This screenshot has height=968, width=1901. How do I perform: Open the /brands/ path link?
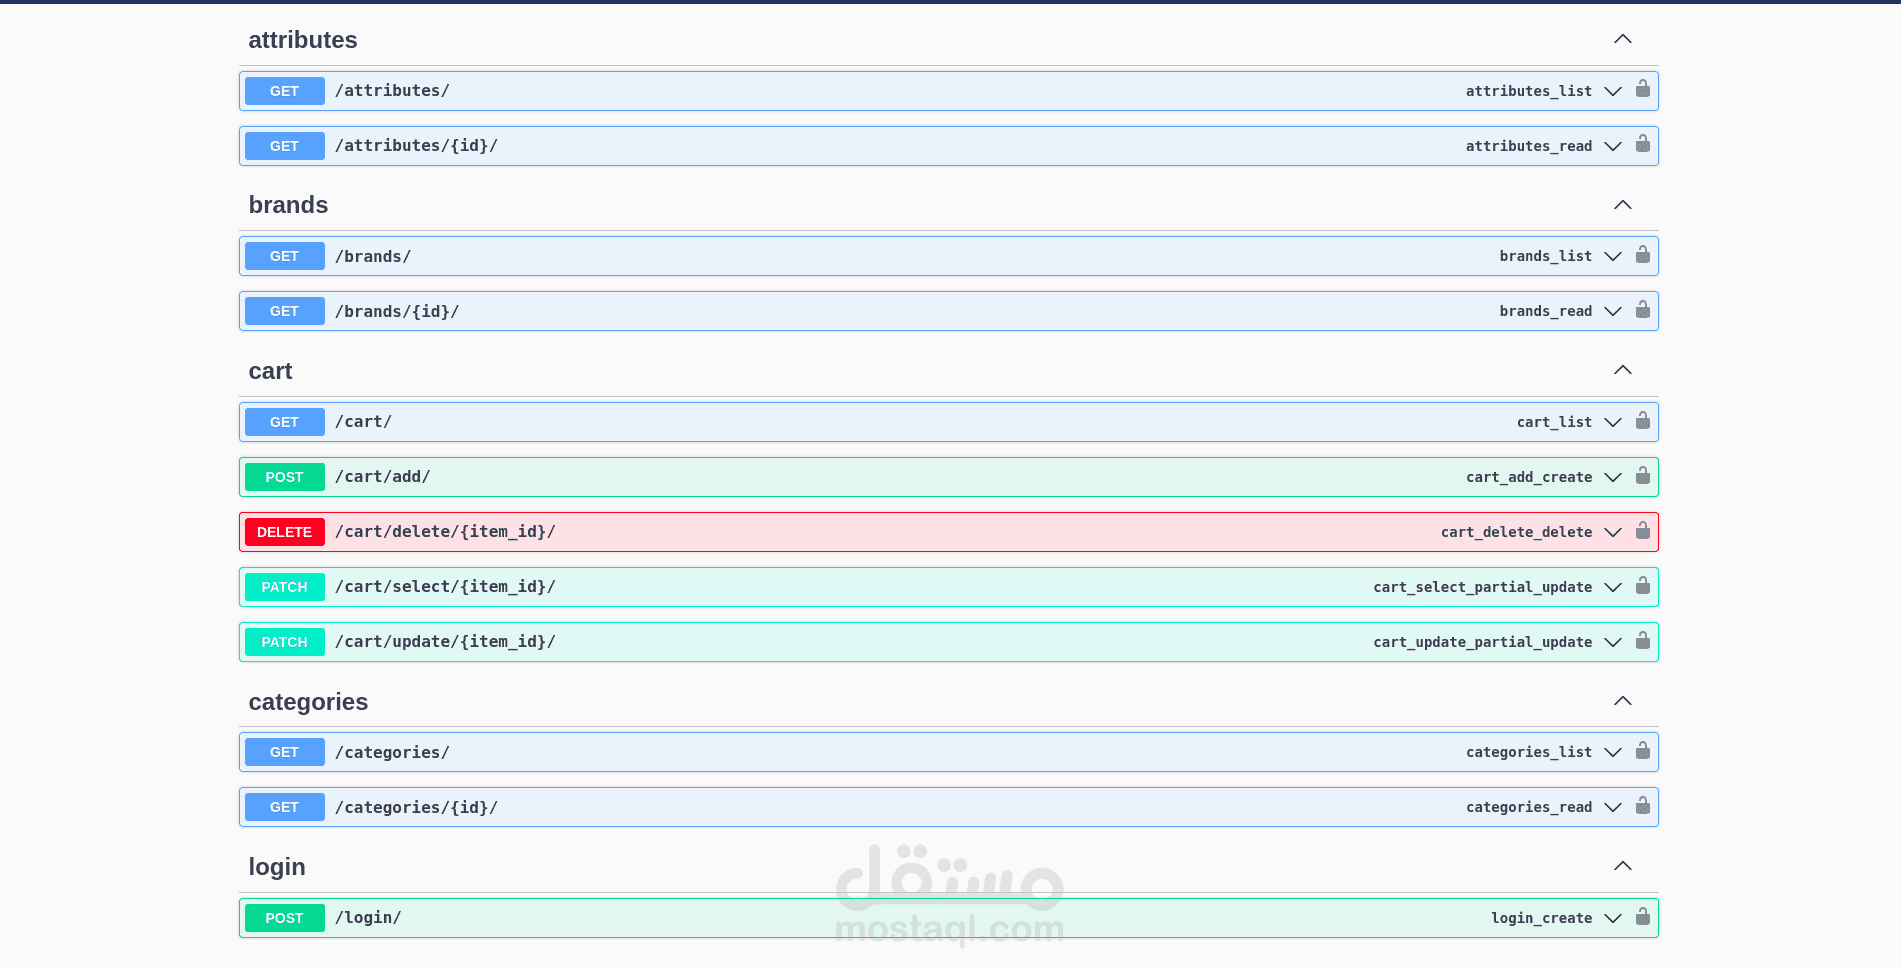tap(373, 256)
